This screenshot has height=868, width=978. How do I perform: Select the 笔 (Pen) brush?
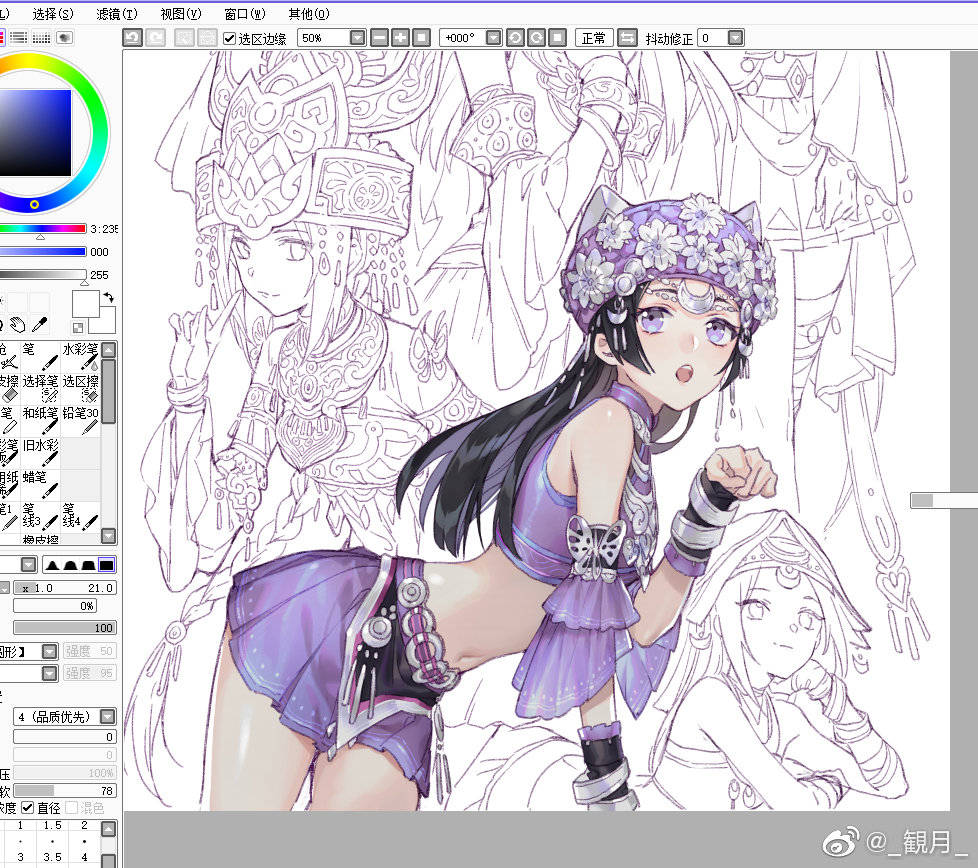click(40, 357)
